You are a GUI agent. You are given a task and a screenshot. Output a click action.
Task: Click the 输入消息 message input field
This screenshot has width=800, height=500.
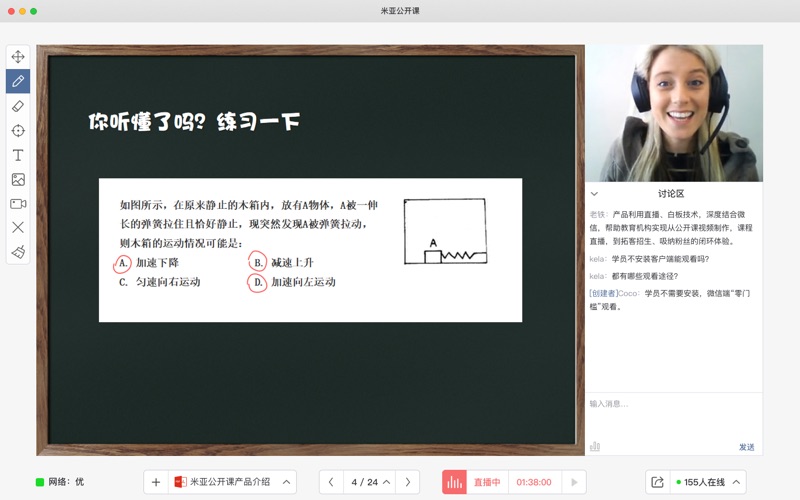click(670, 404)
